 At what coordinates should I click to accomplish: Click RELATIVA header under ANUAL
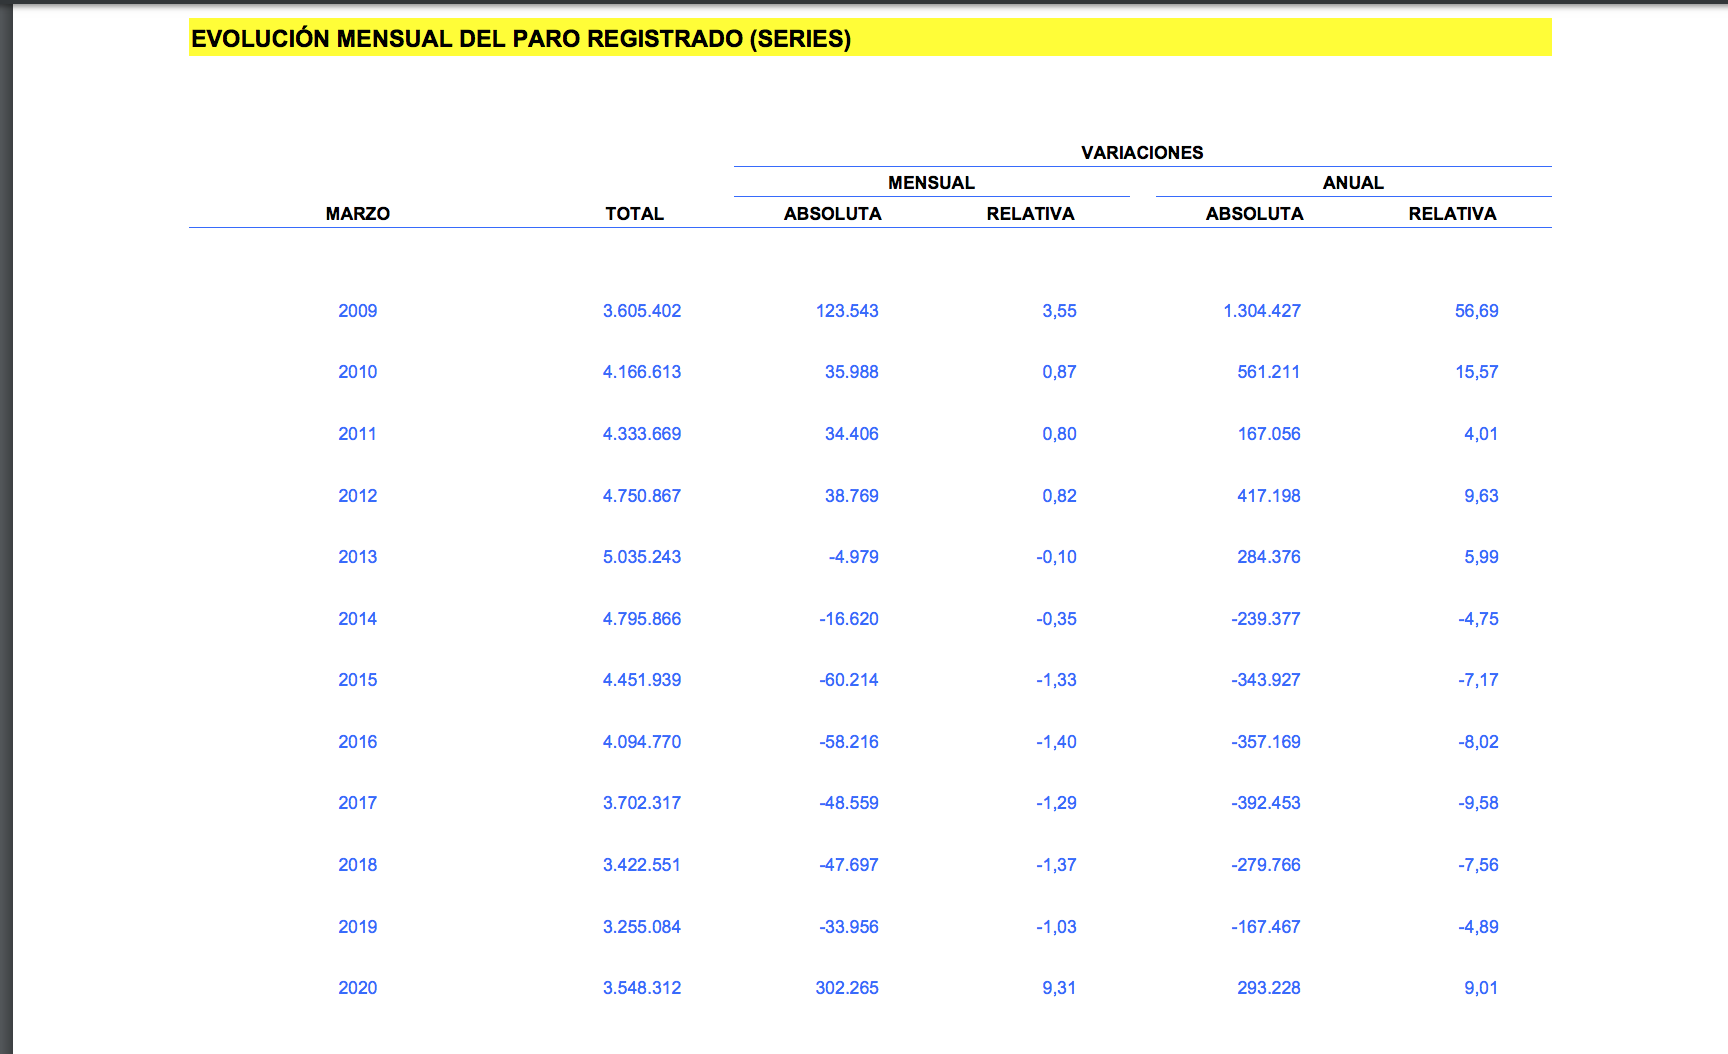1452,214
